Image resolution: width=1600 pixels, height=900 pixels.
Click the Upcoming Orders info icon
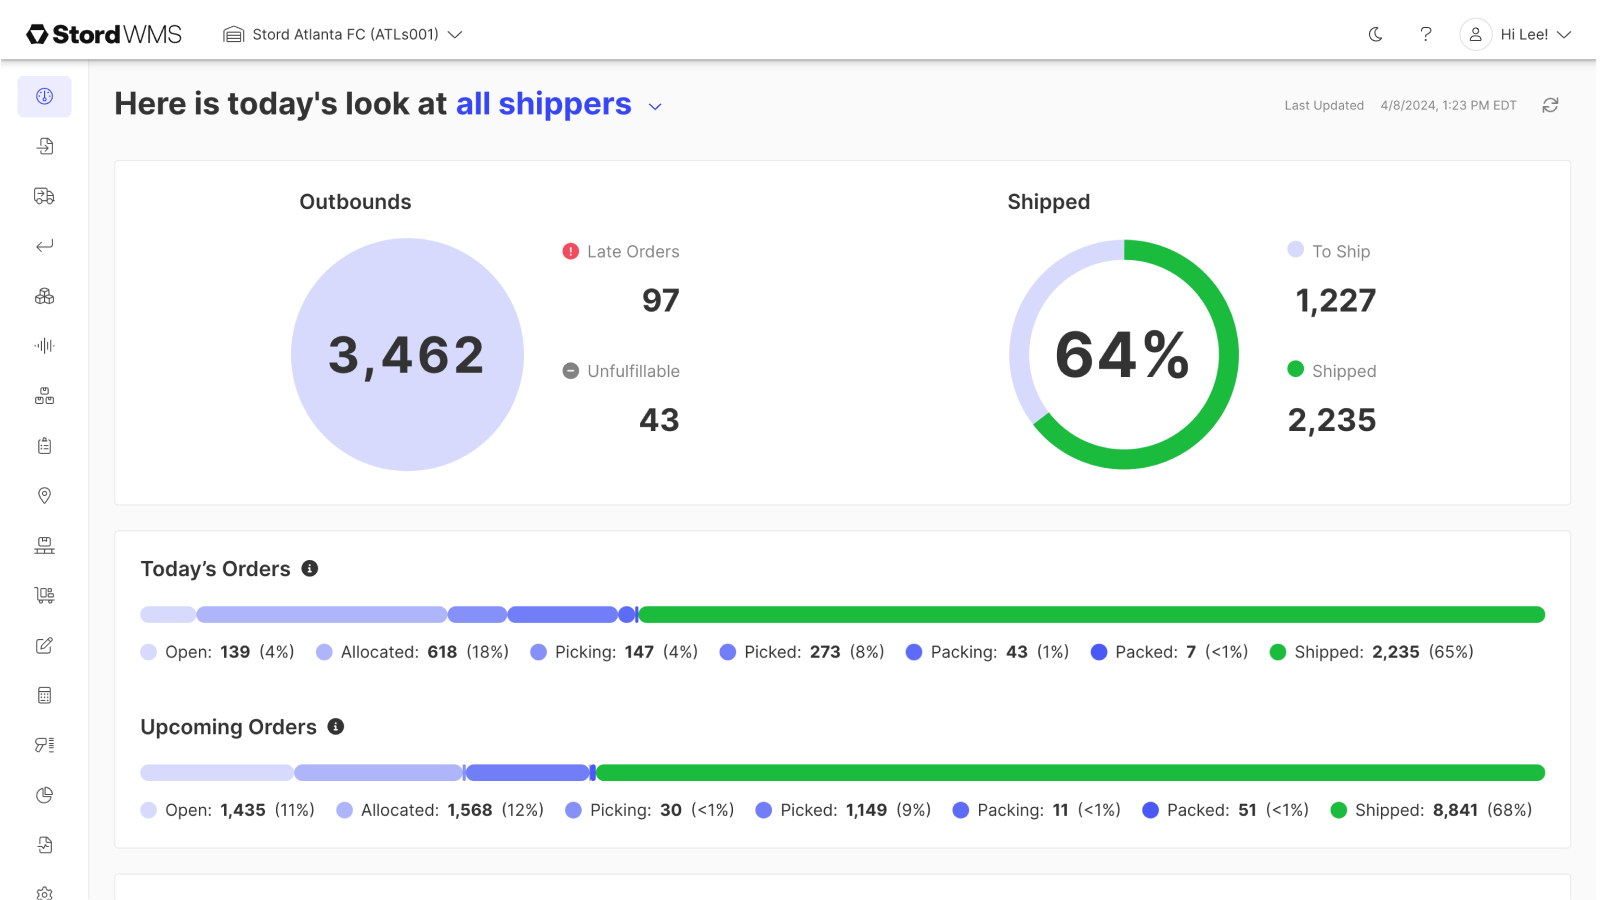pyautogui.click(x=336, y=726)
